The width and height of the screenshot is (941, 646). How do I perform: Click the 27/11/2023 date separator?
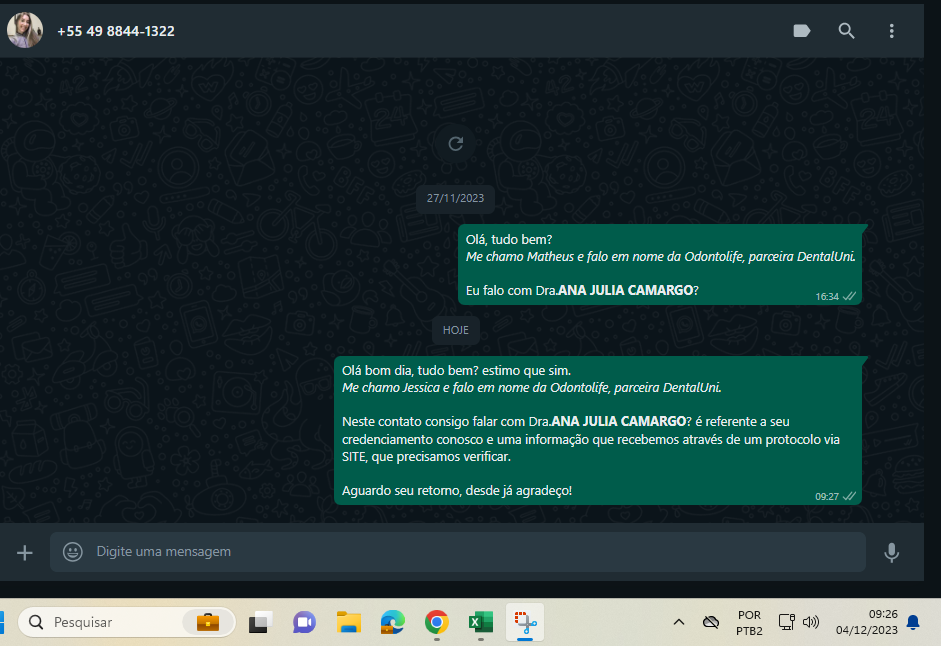[455, 198]
